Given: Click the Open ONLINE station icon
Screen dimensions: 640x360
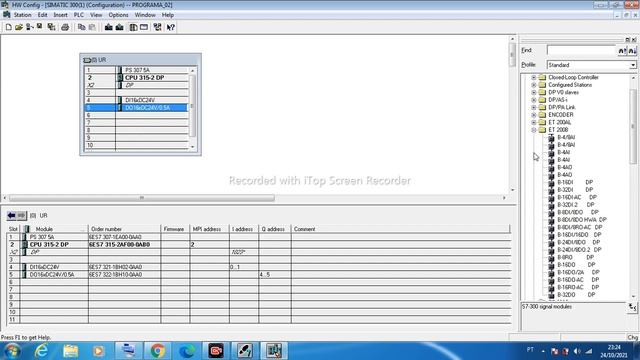Looking at the screenshot, I should pos(29,27).
